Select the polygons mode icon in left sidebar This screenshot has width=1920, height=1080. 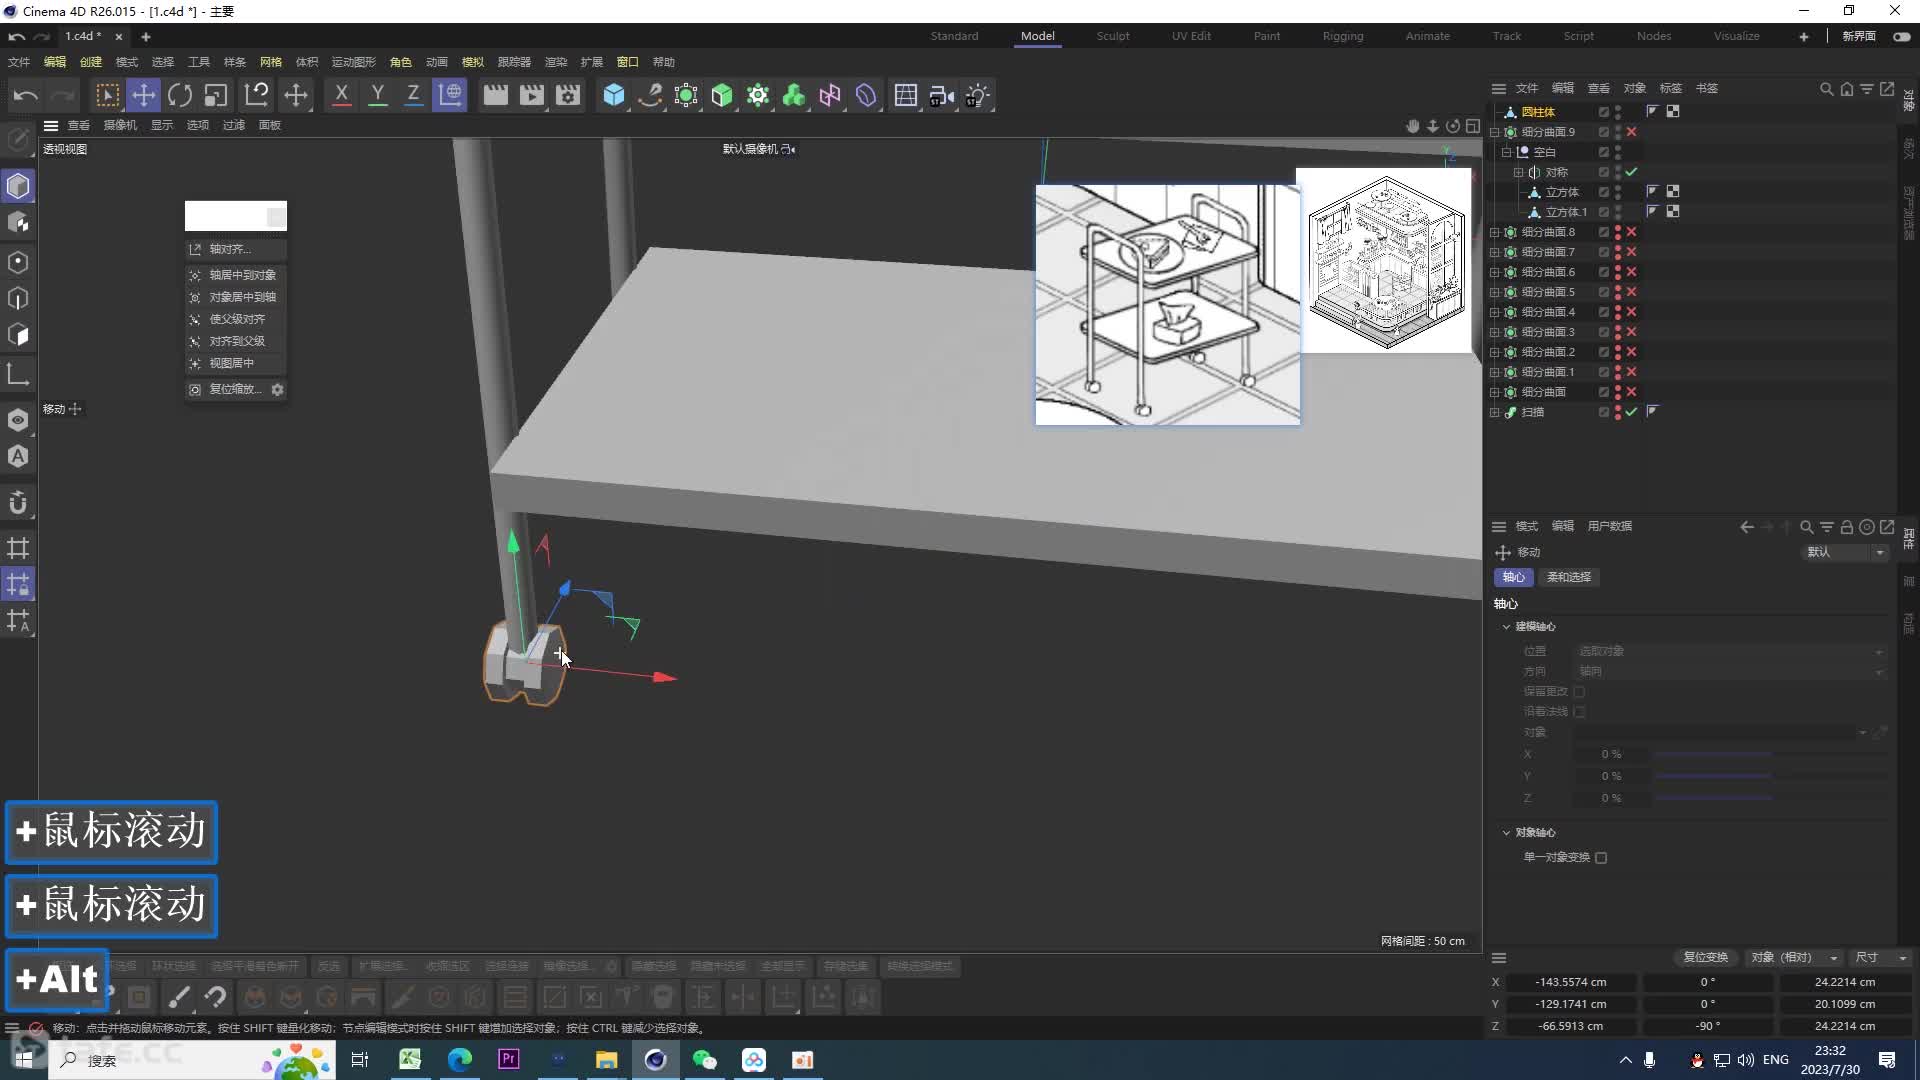coord(18,335)
